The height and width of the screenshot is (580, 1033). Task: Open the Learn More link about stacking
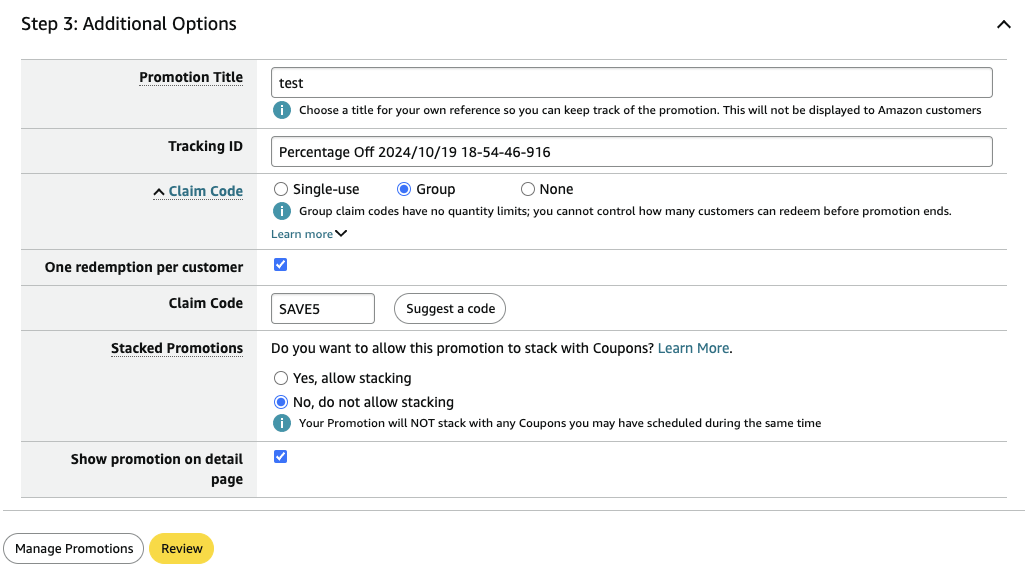click(693, 348)
